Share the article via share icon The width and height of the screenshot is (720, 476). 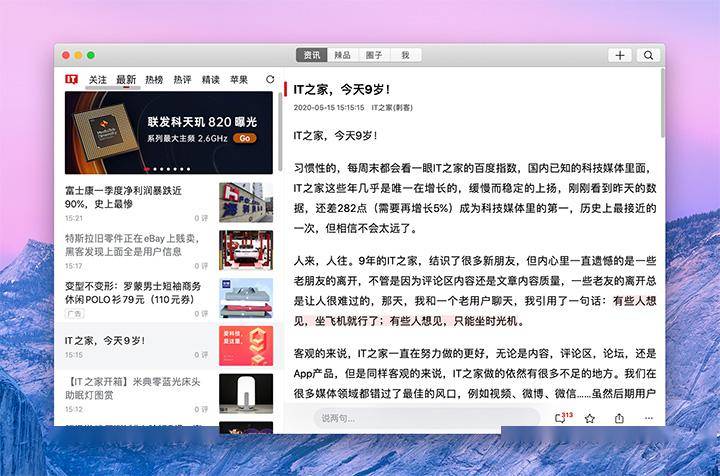[x=619, y=418]
